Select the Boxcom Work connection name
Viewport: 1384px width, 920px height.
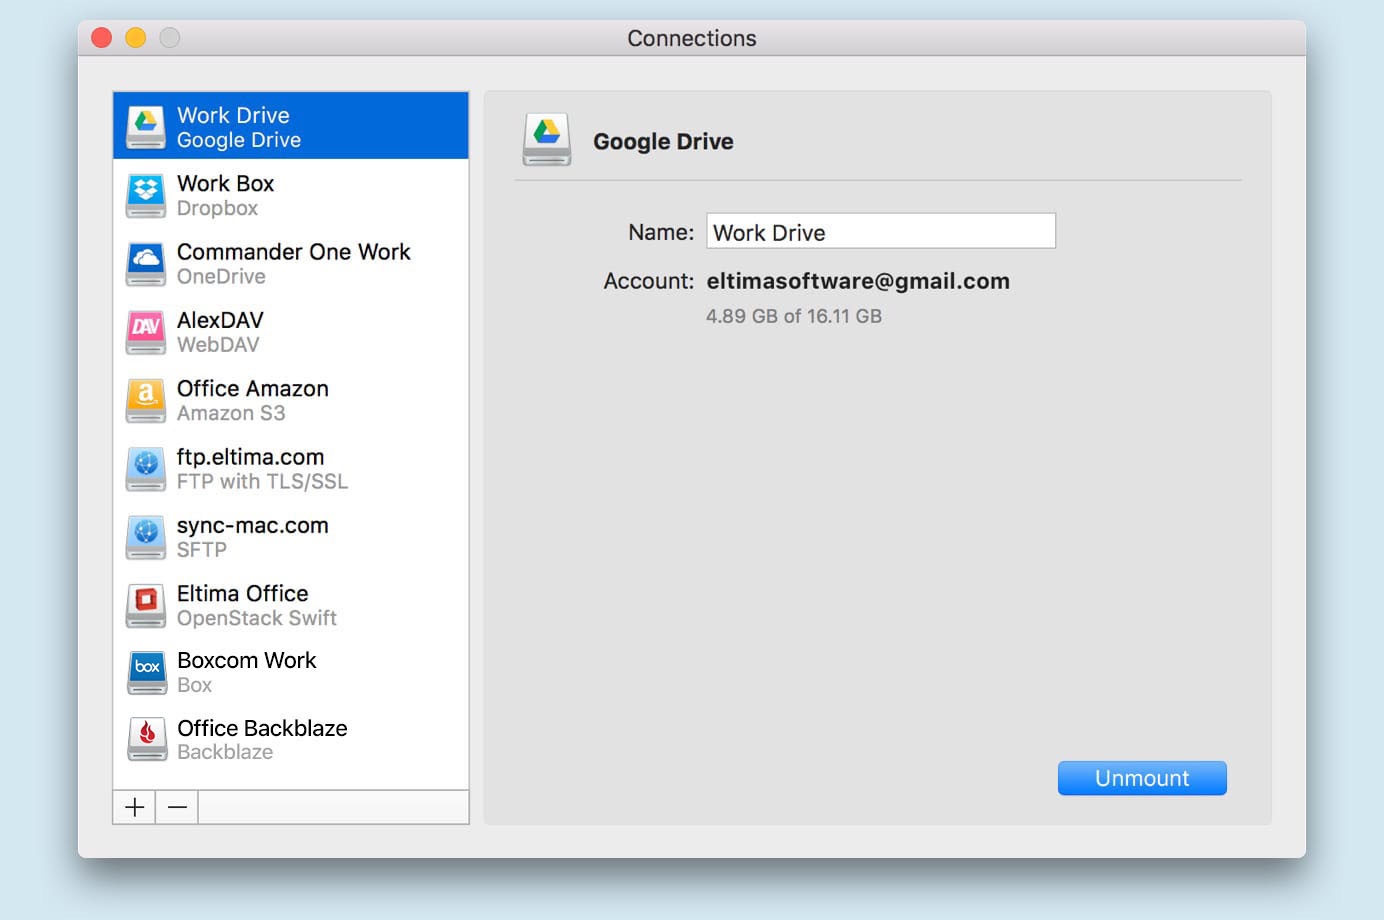point(246,660)
